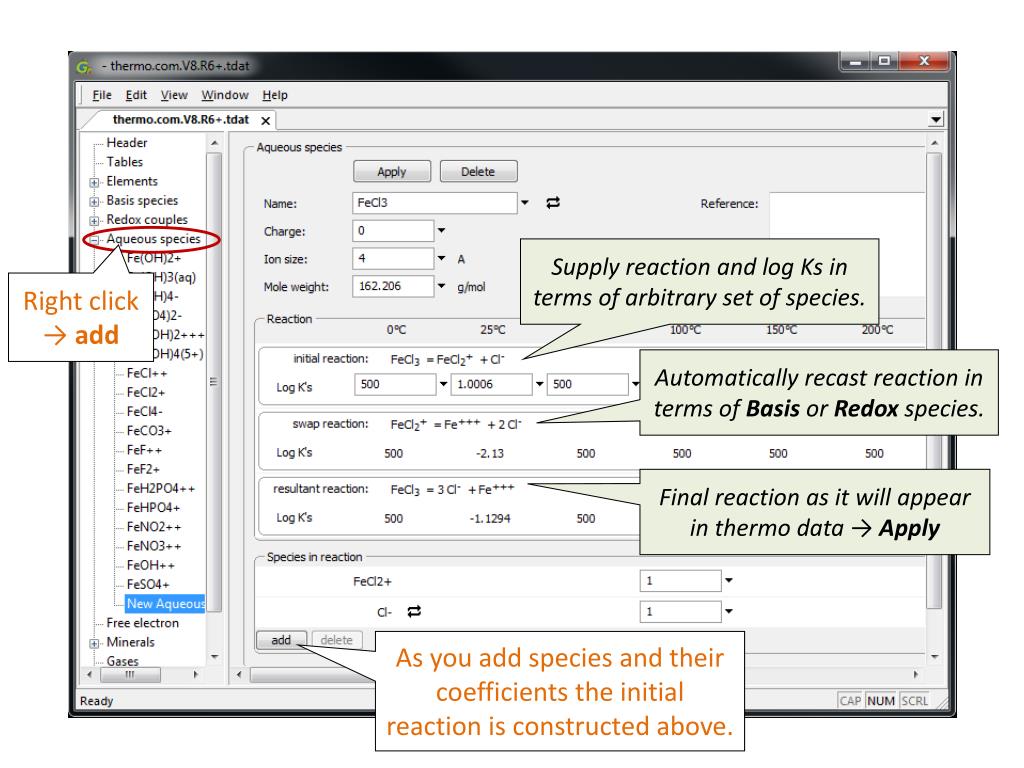Click the Cl- coefficient input field
The height and width of the screenshot is (768, 1024).
click(x=680, y=612)
